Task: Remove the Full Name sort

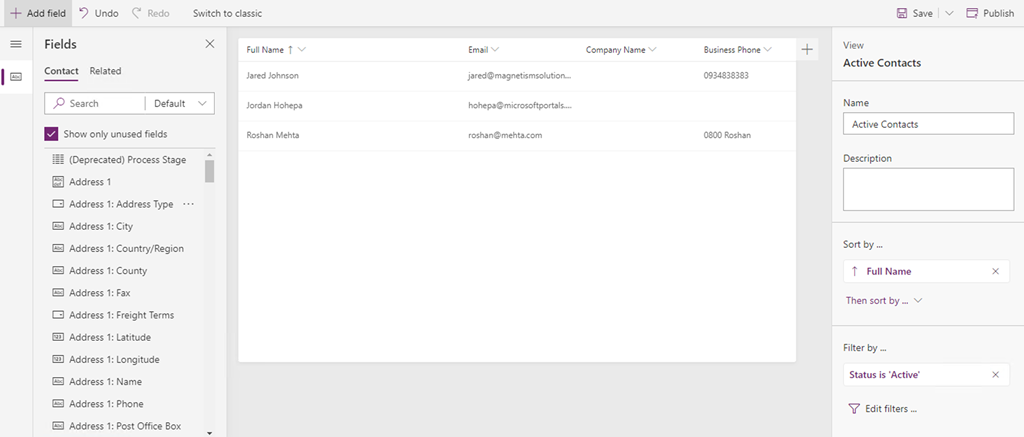Action: pos(995,271)
